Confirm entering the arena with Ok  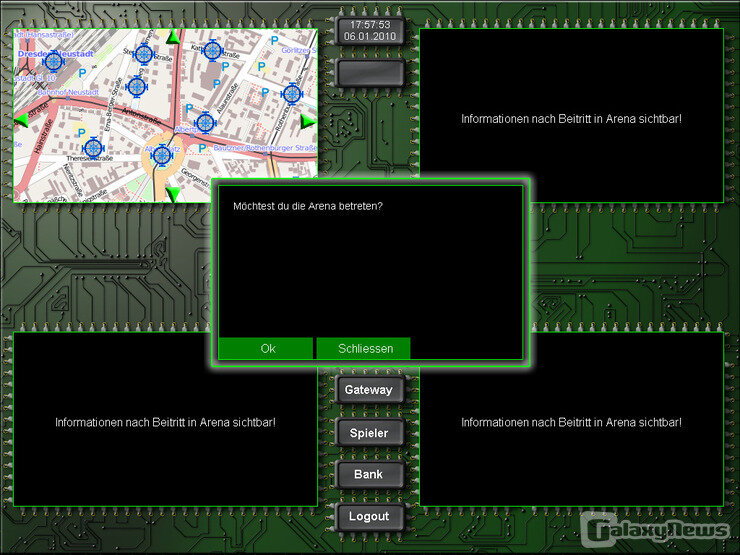[x=266, y=348]
